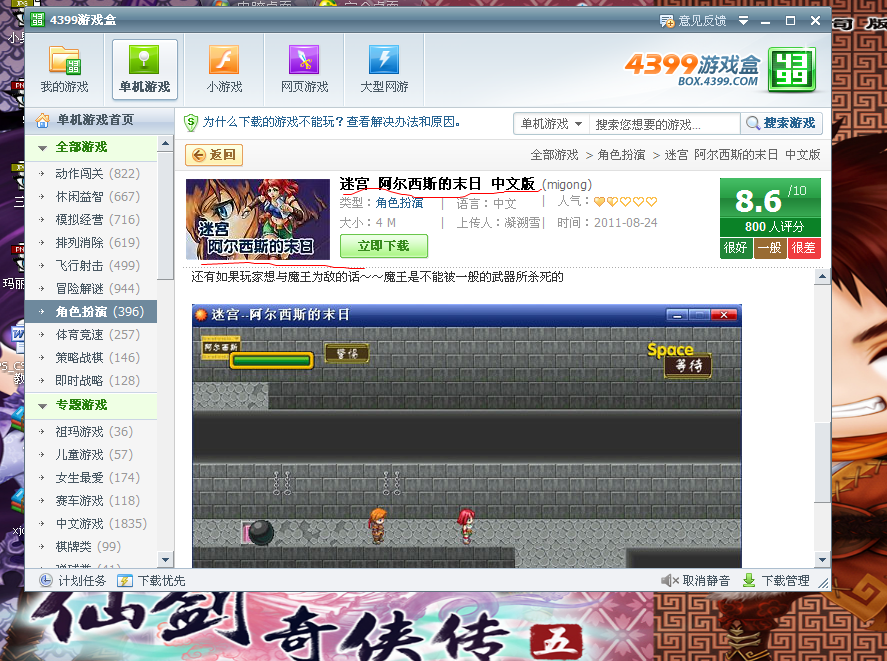This screenshot has width=887, height=661.
Task: Open 女生最爱 (174) topic
Action: click(x=91, y=478)
